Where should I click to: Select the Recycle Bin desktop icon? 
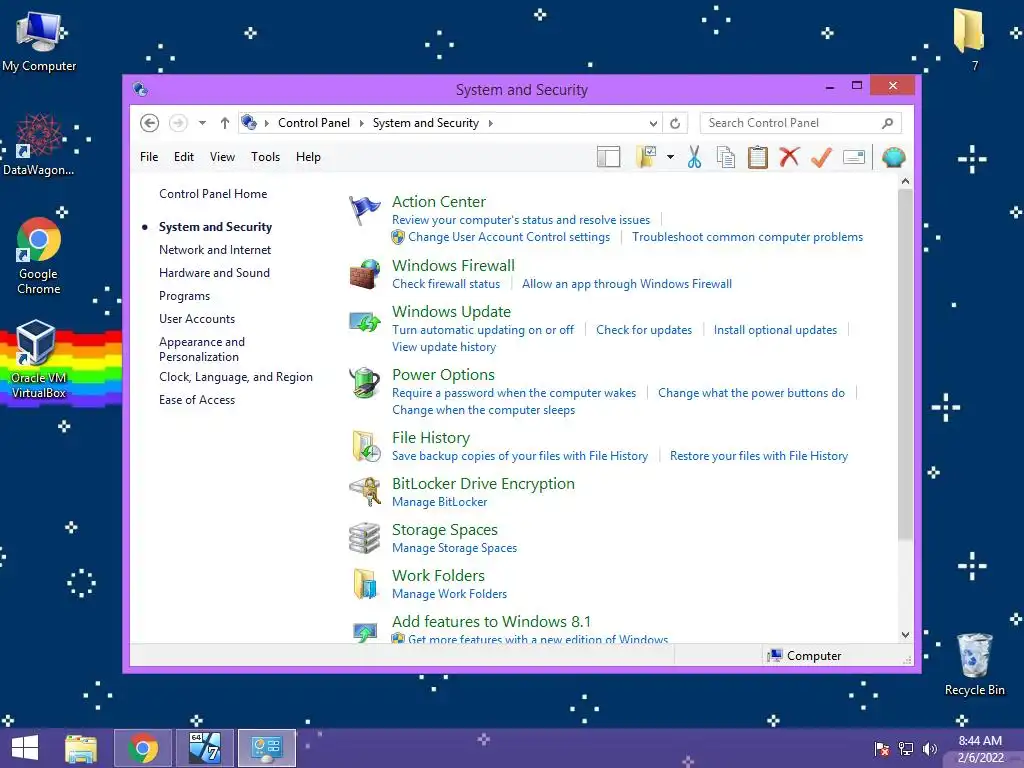[975, 664]
